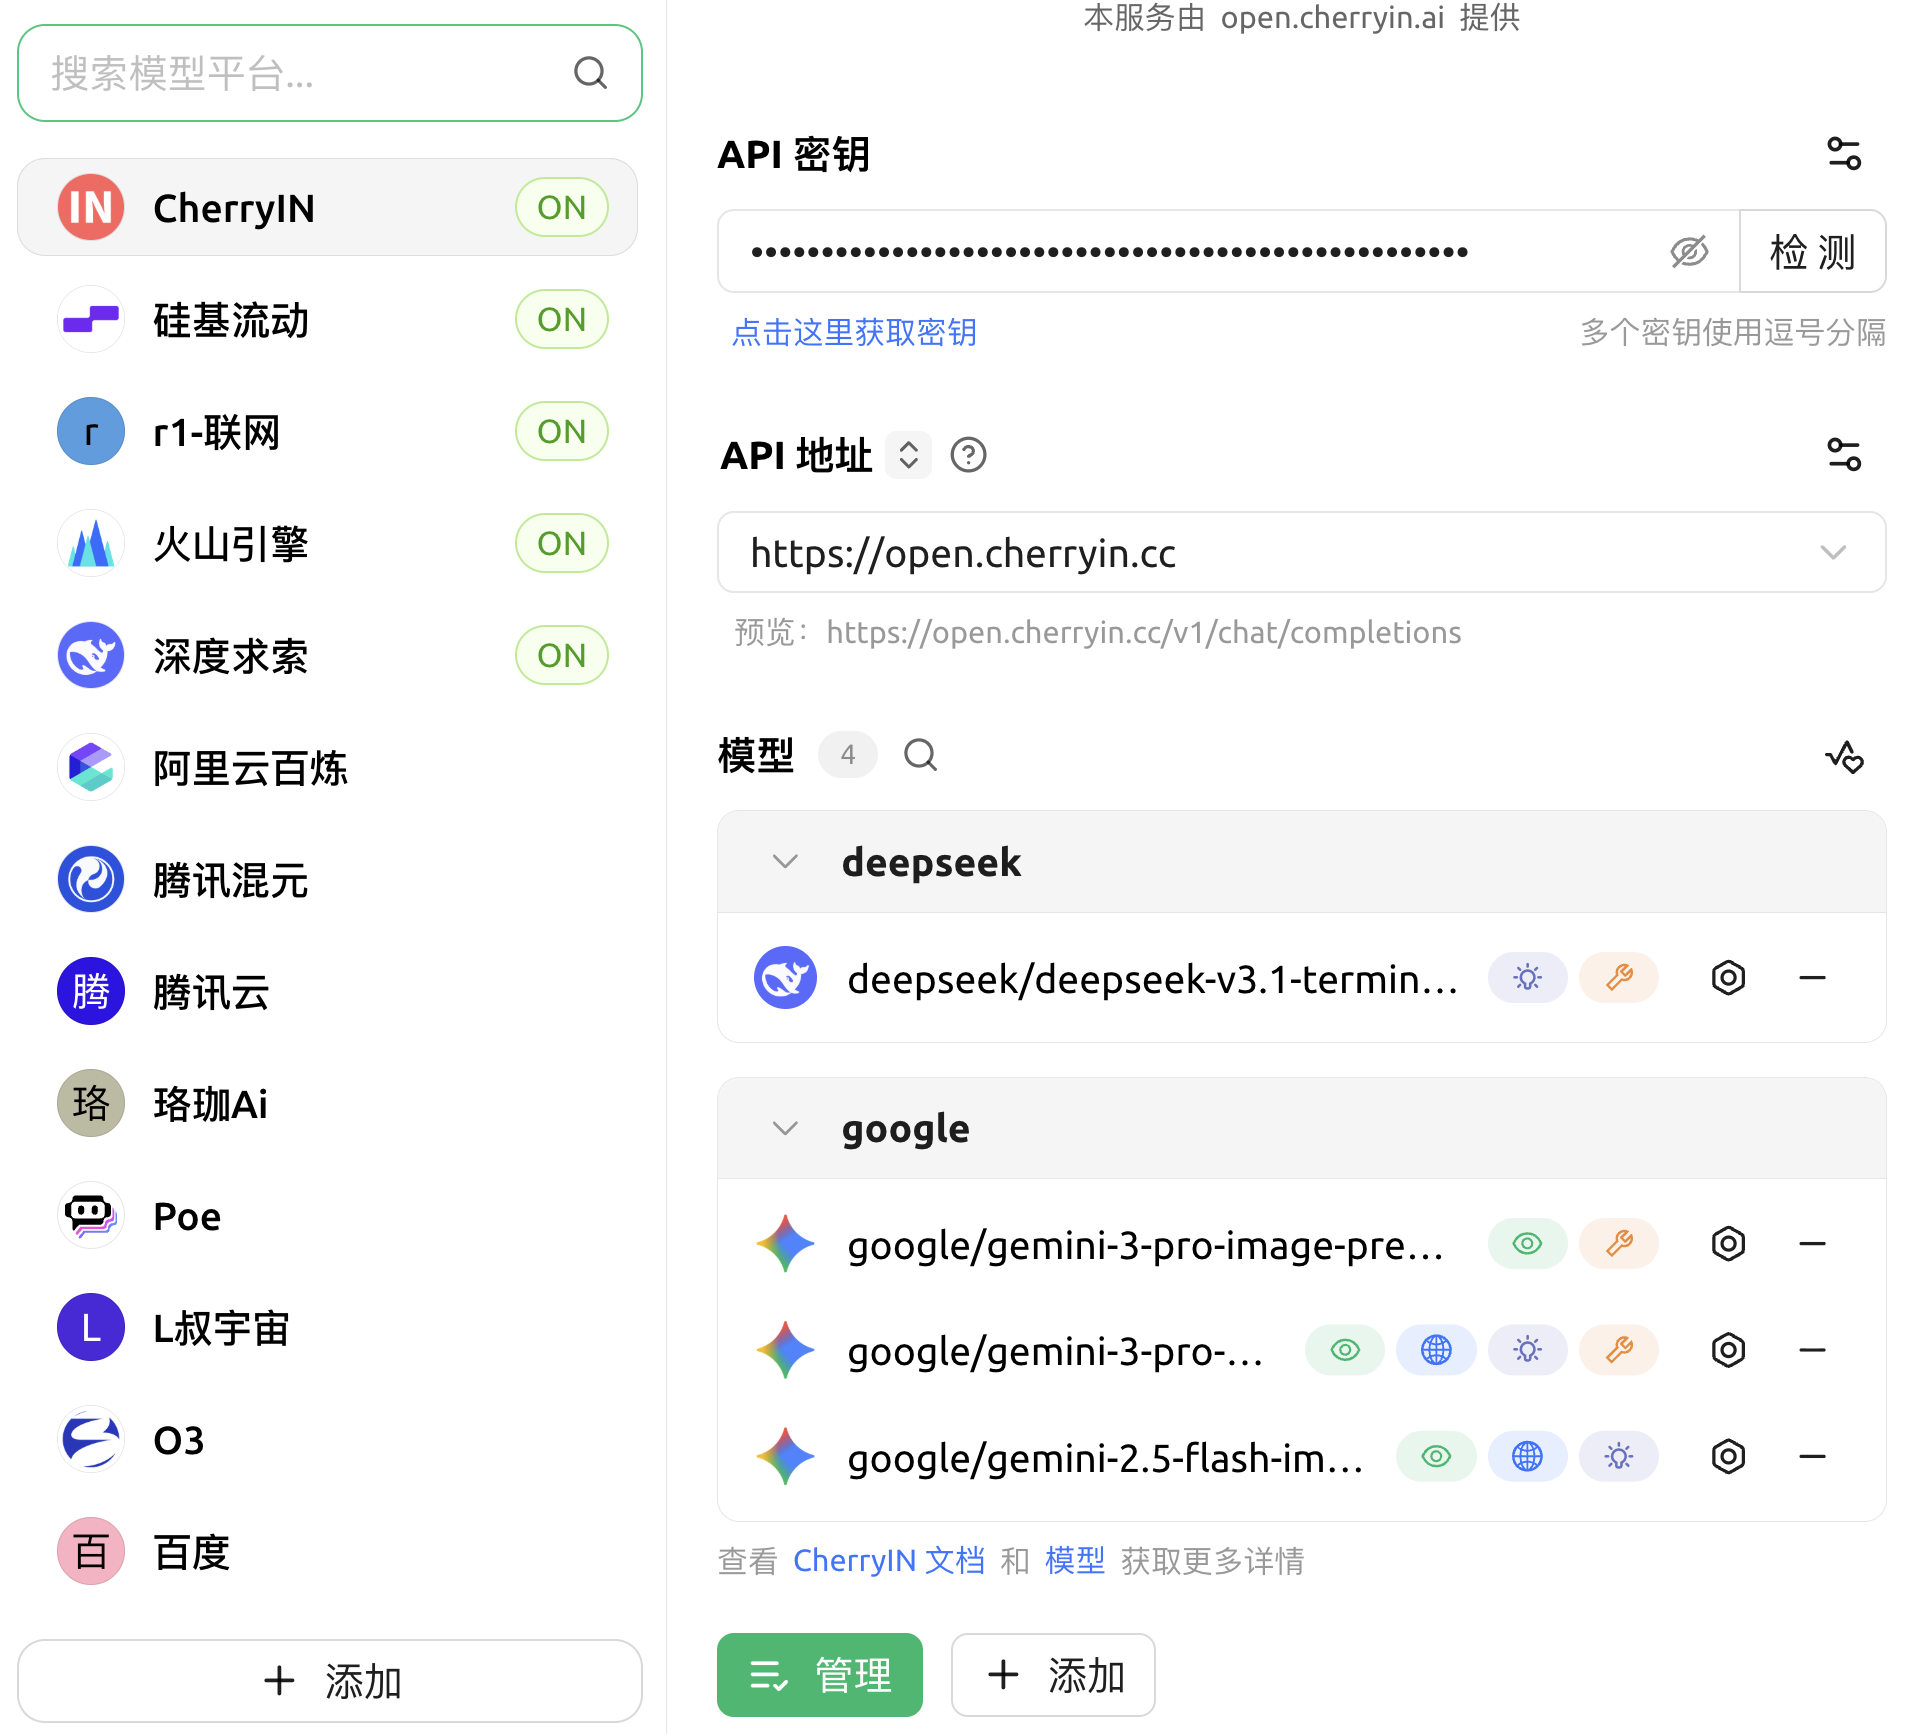The height and width of the screenshot is (1734, 1924).
Task: Toggle CherryIN ON status badge
Action: click(x=562, y=208)
